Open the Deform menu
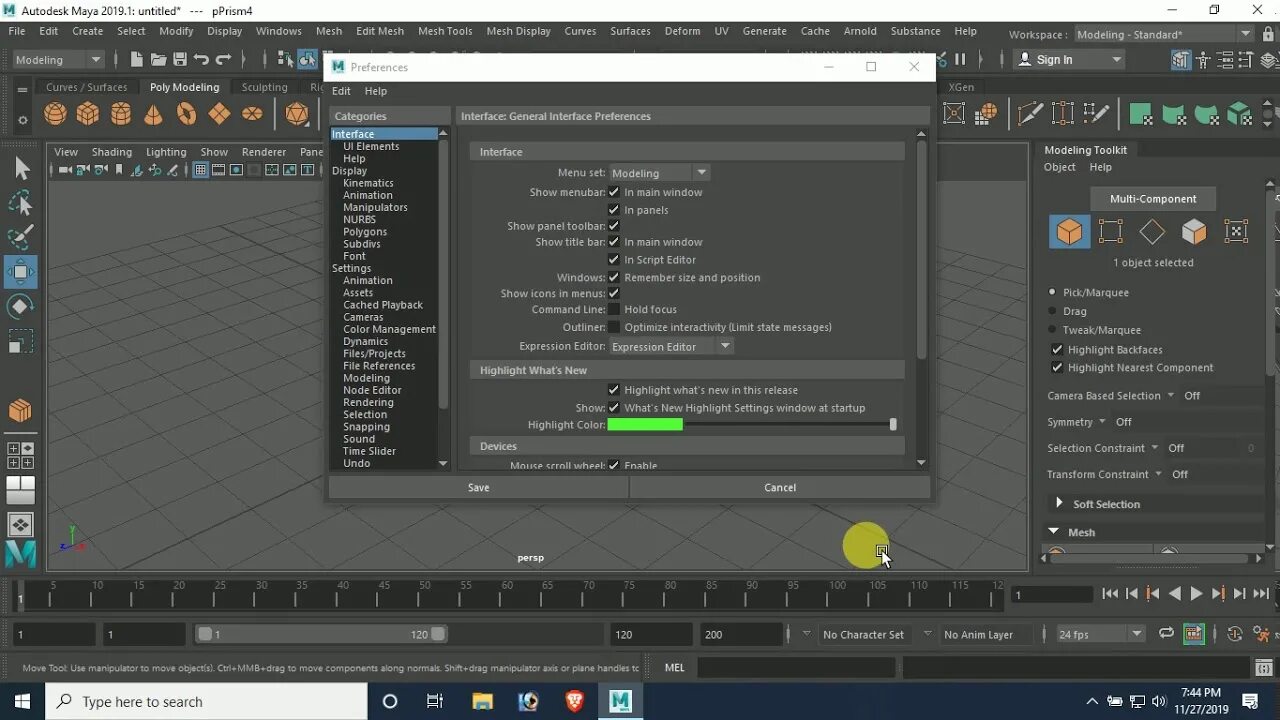Viewport: 1280px width, 720px height. coord(682,31)
